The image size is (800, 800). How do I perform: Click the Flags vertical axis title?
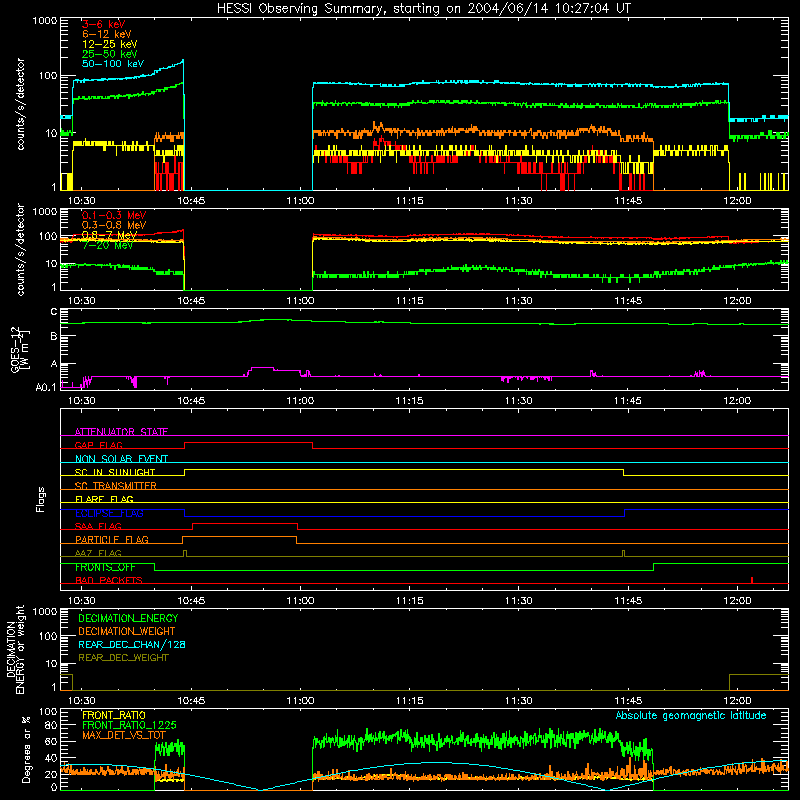point(41,499)
